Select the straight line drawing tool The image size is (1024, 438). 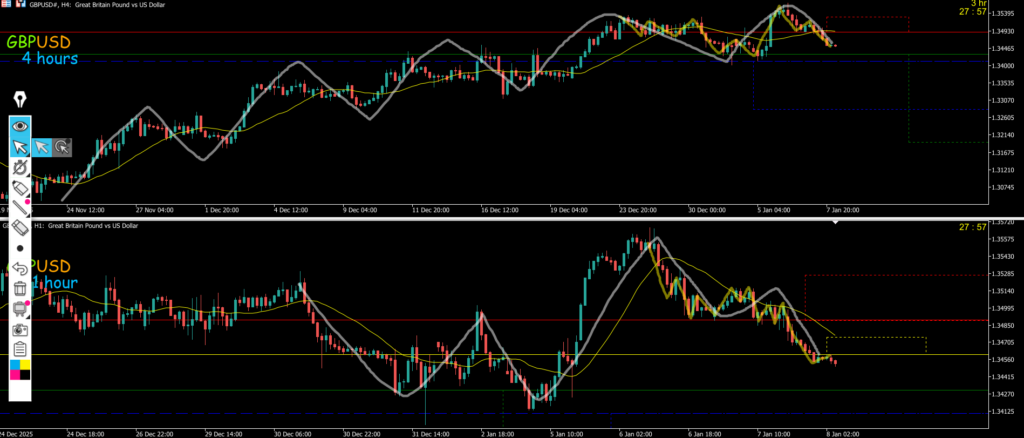tap(20, 207)
